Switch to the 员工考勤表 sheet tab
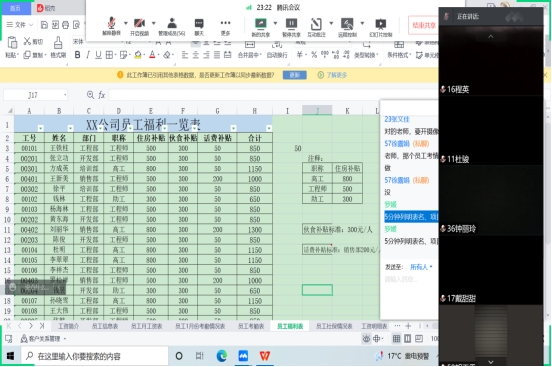 pos(251,326)
